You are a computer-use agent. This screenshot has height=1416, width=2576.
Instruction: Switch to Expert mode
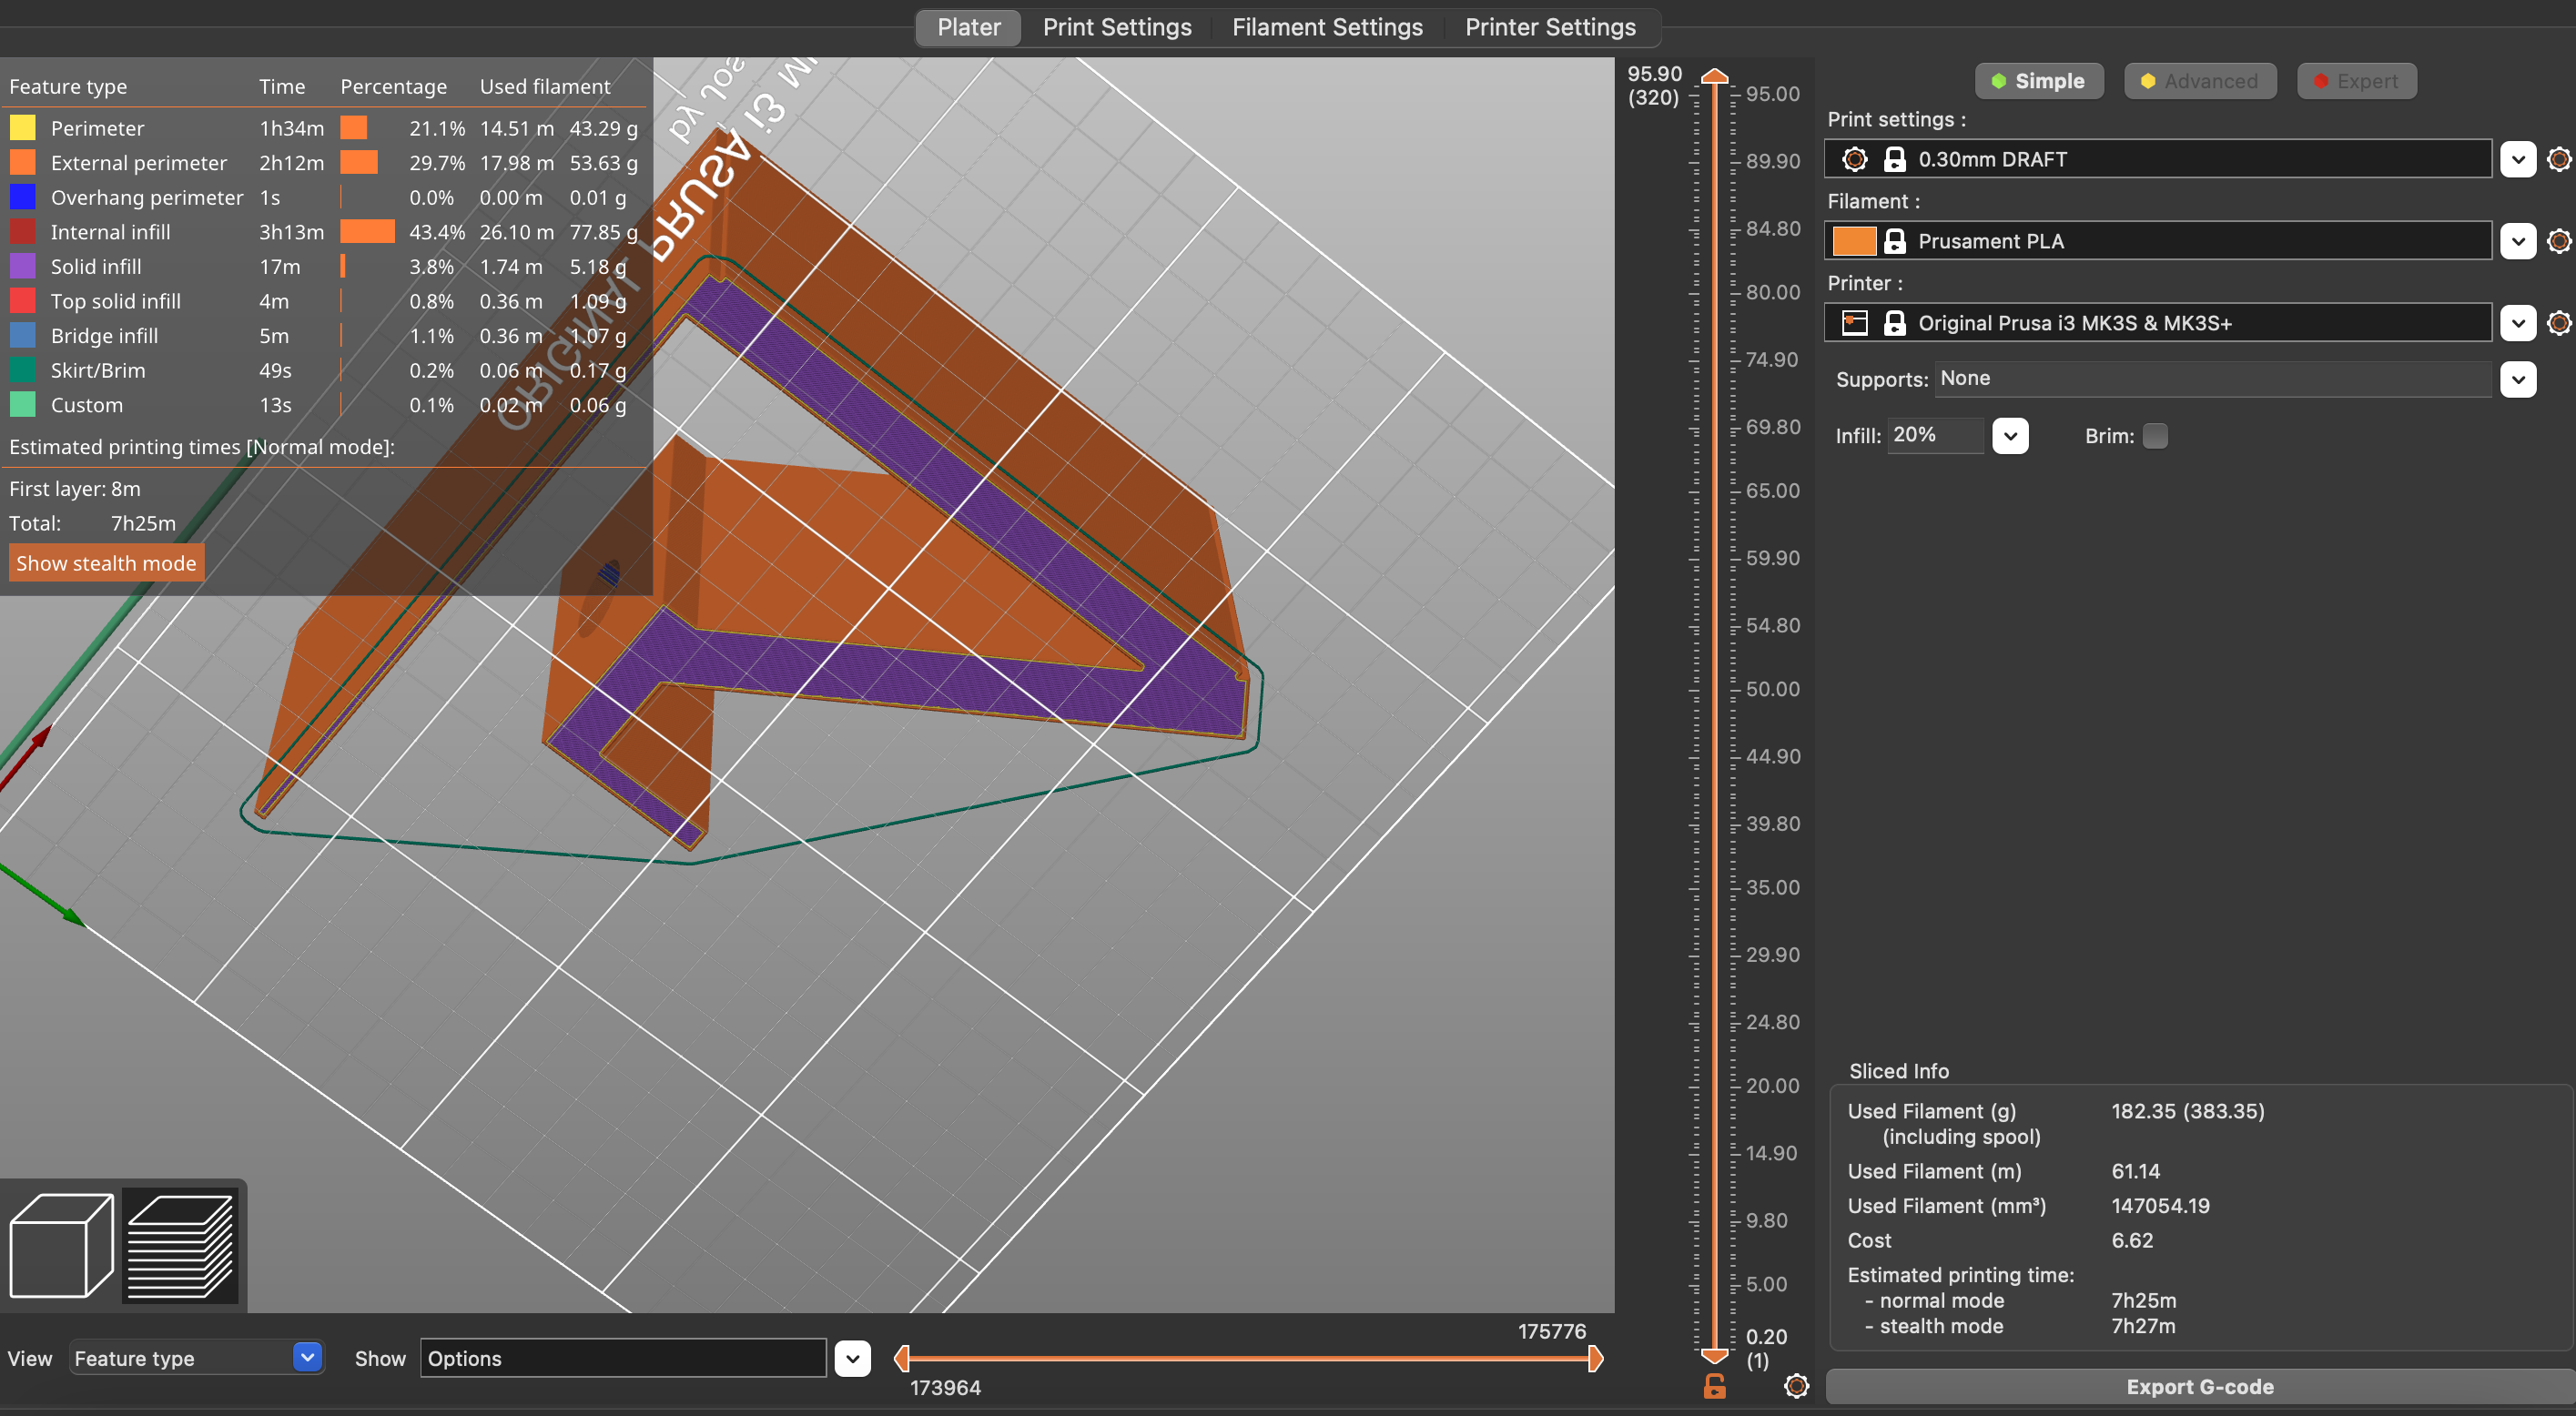point(2357,81)
